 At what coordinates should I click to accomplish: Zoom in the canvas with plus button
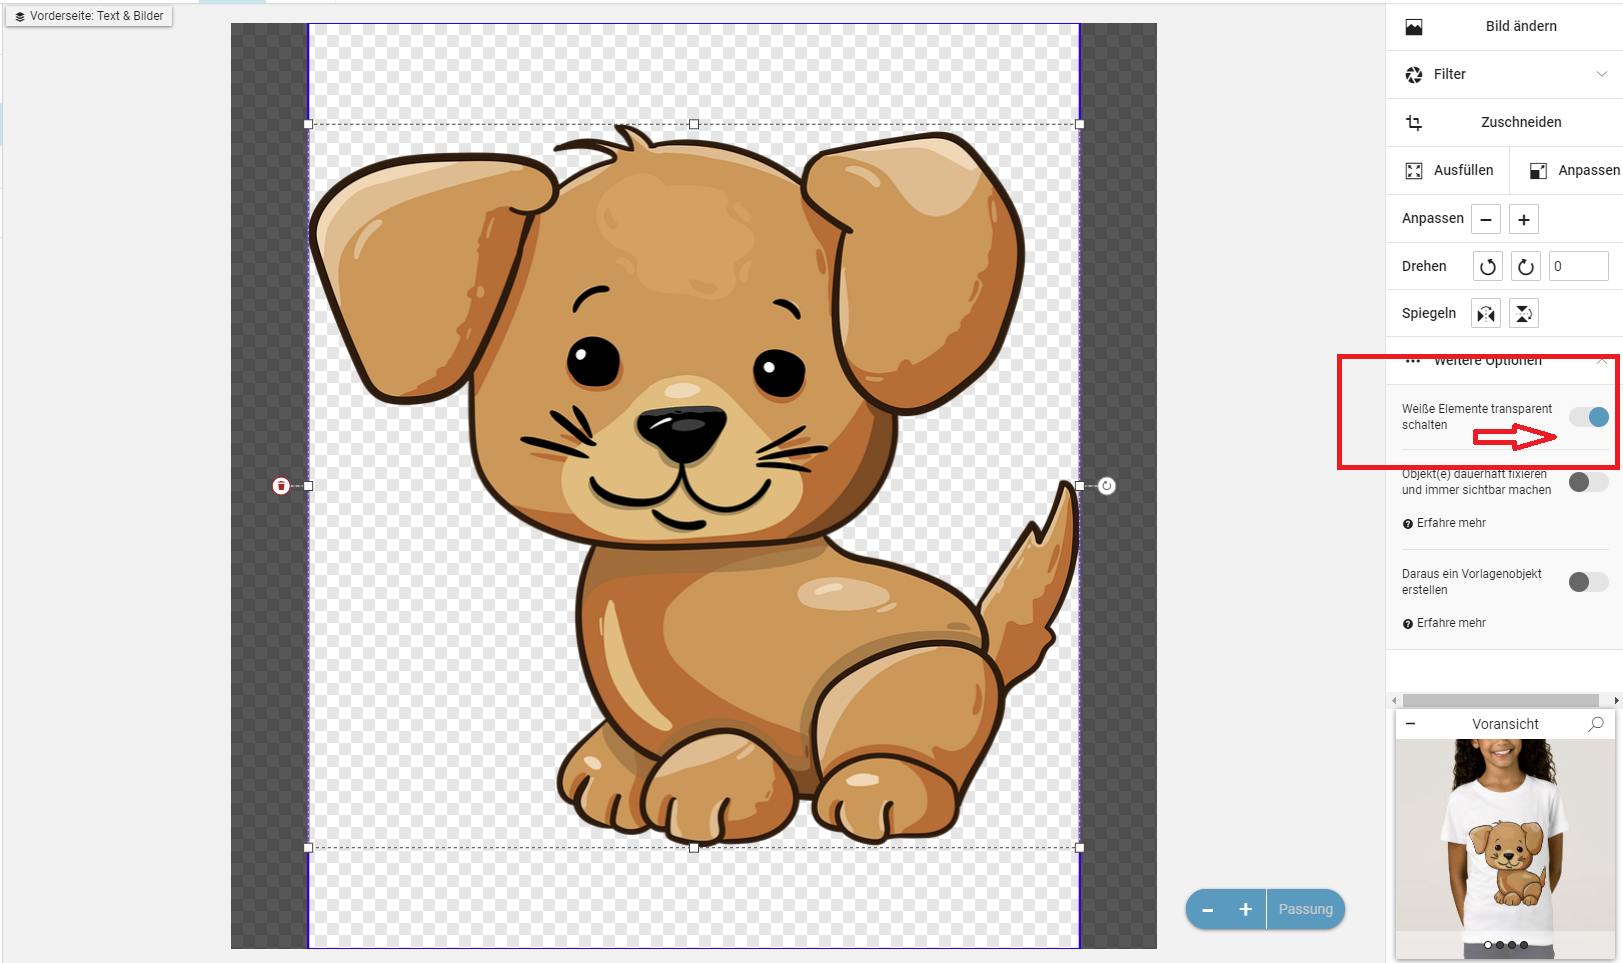(x=1246, y=909)
